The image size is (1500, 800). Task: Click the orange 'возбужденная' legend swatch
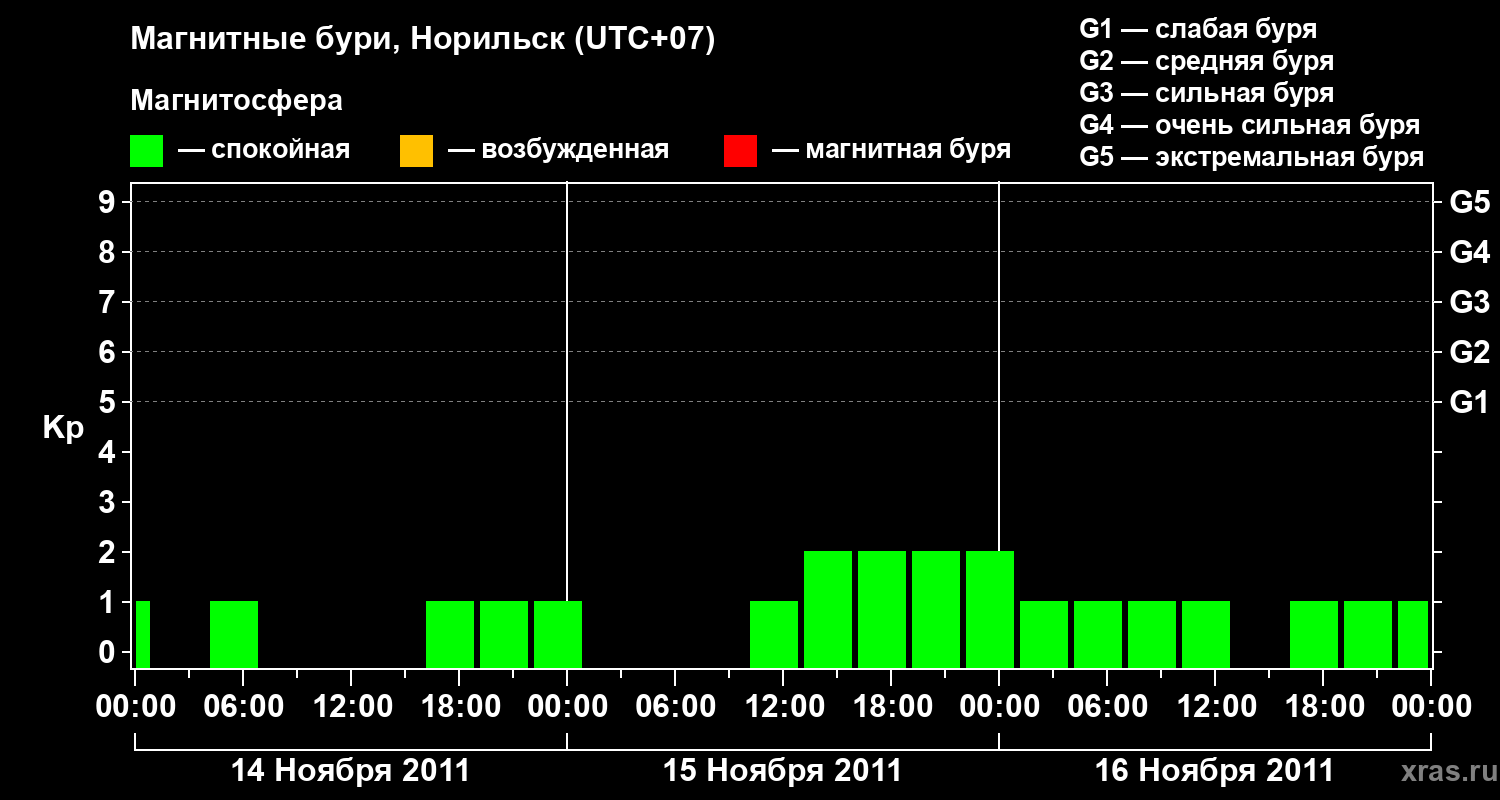pyautogui.click(x=416, y=151)
